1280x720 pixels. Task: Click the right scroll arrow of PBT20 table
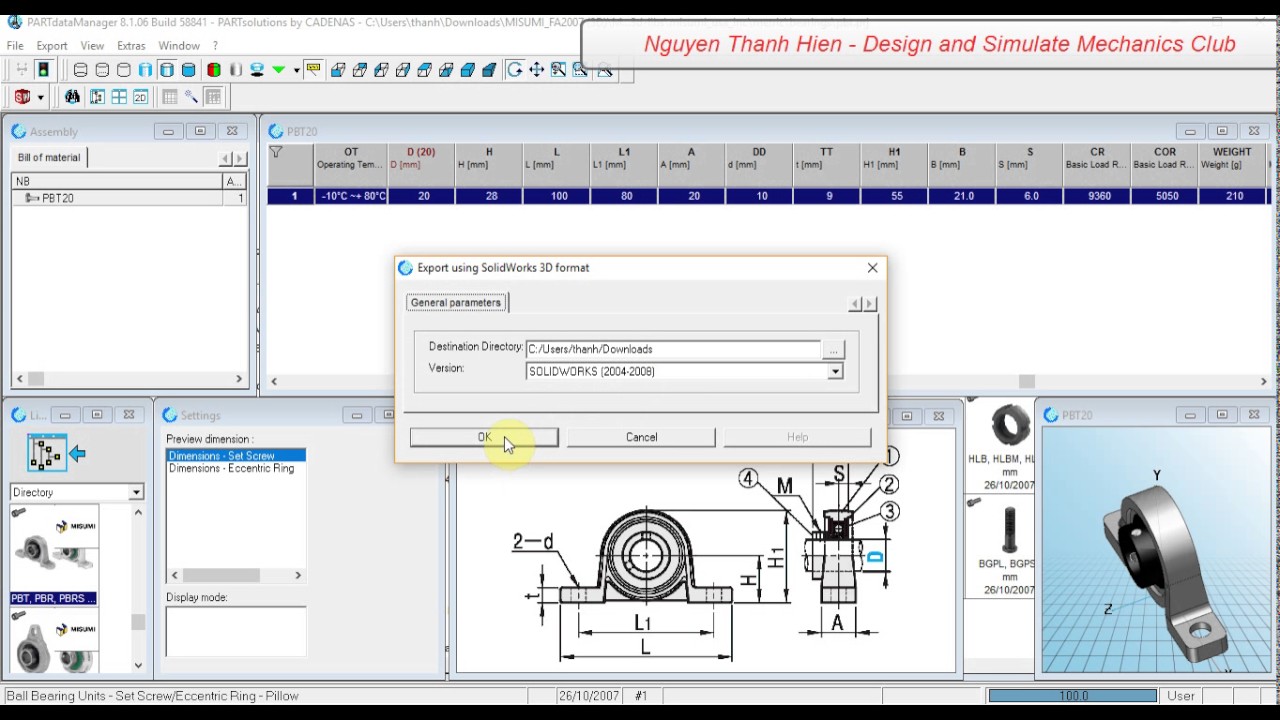click(x=1263, y=381)
